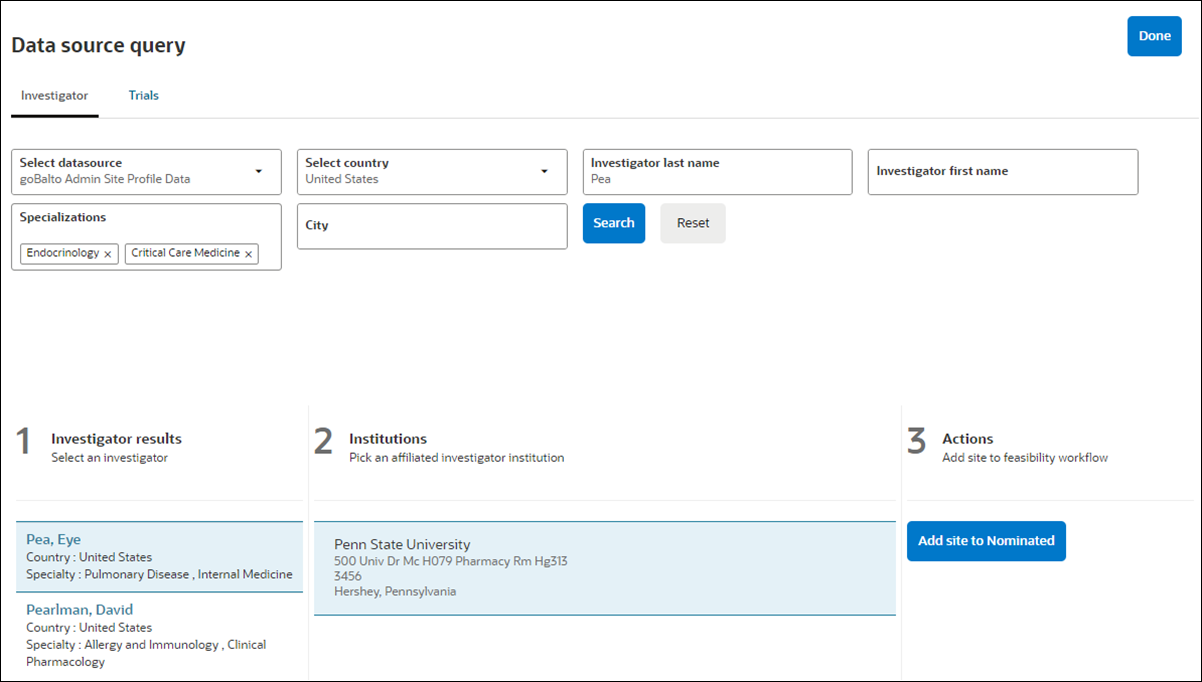
Task: Remove the Endocrinology specialization chip
Action: [x=108, y=254]
